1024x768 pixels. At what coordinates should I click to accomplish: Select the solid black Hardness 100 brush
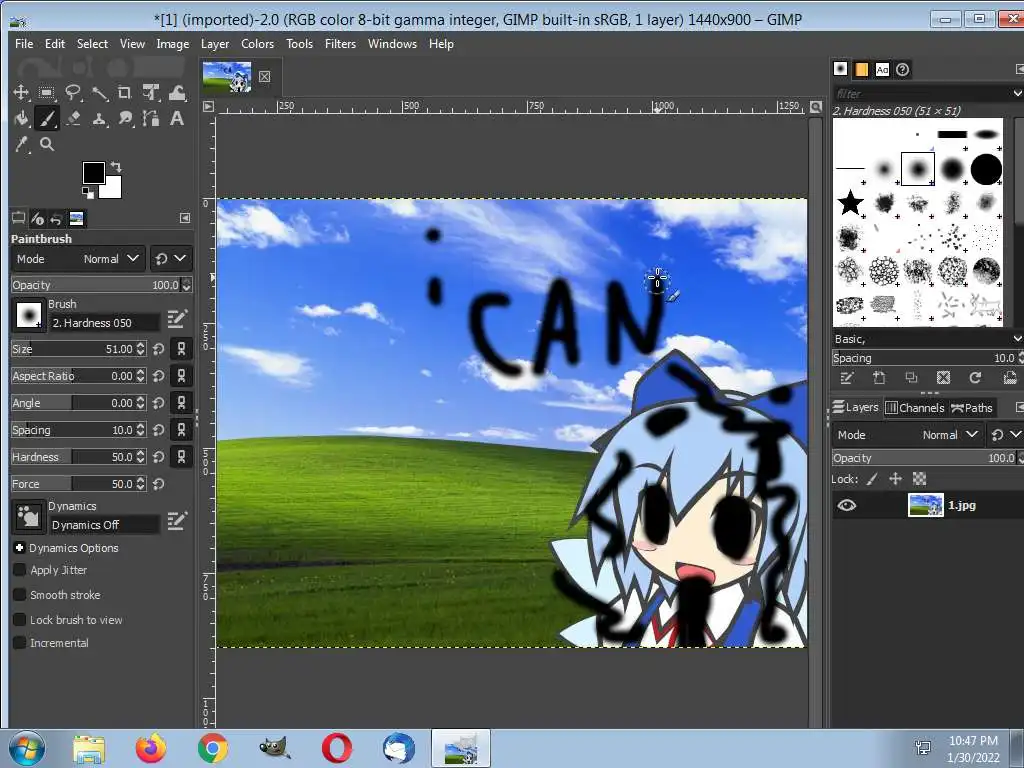point(985,169)
